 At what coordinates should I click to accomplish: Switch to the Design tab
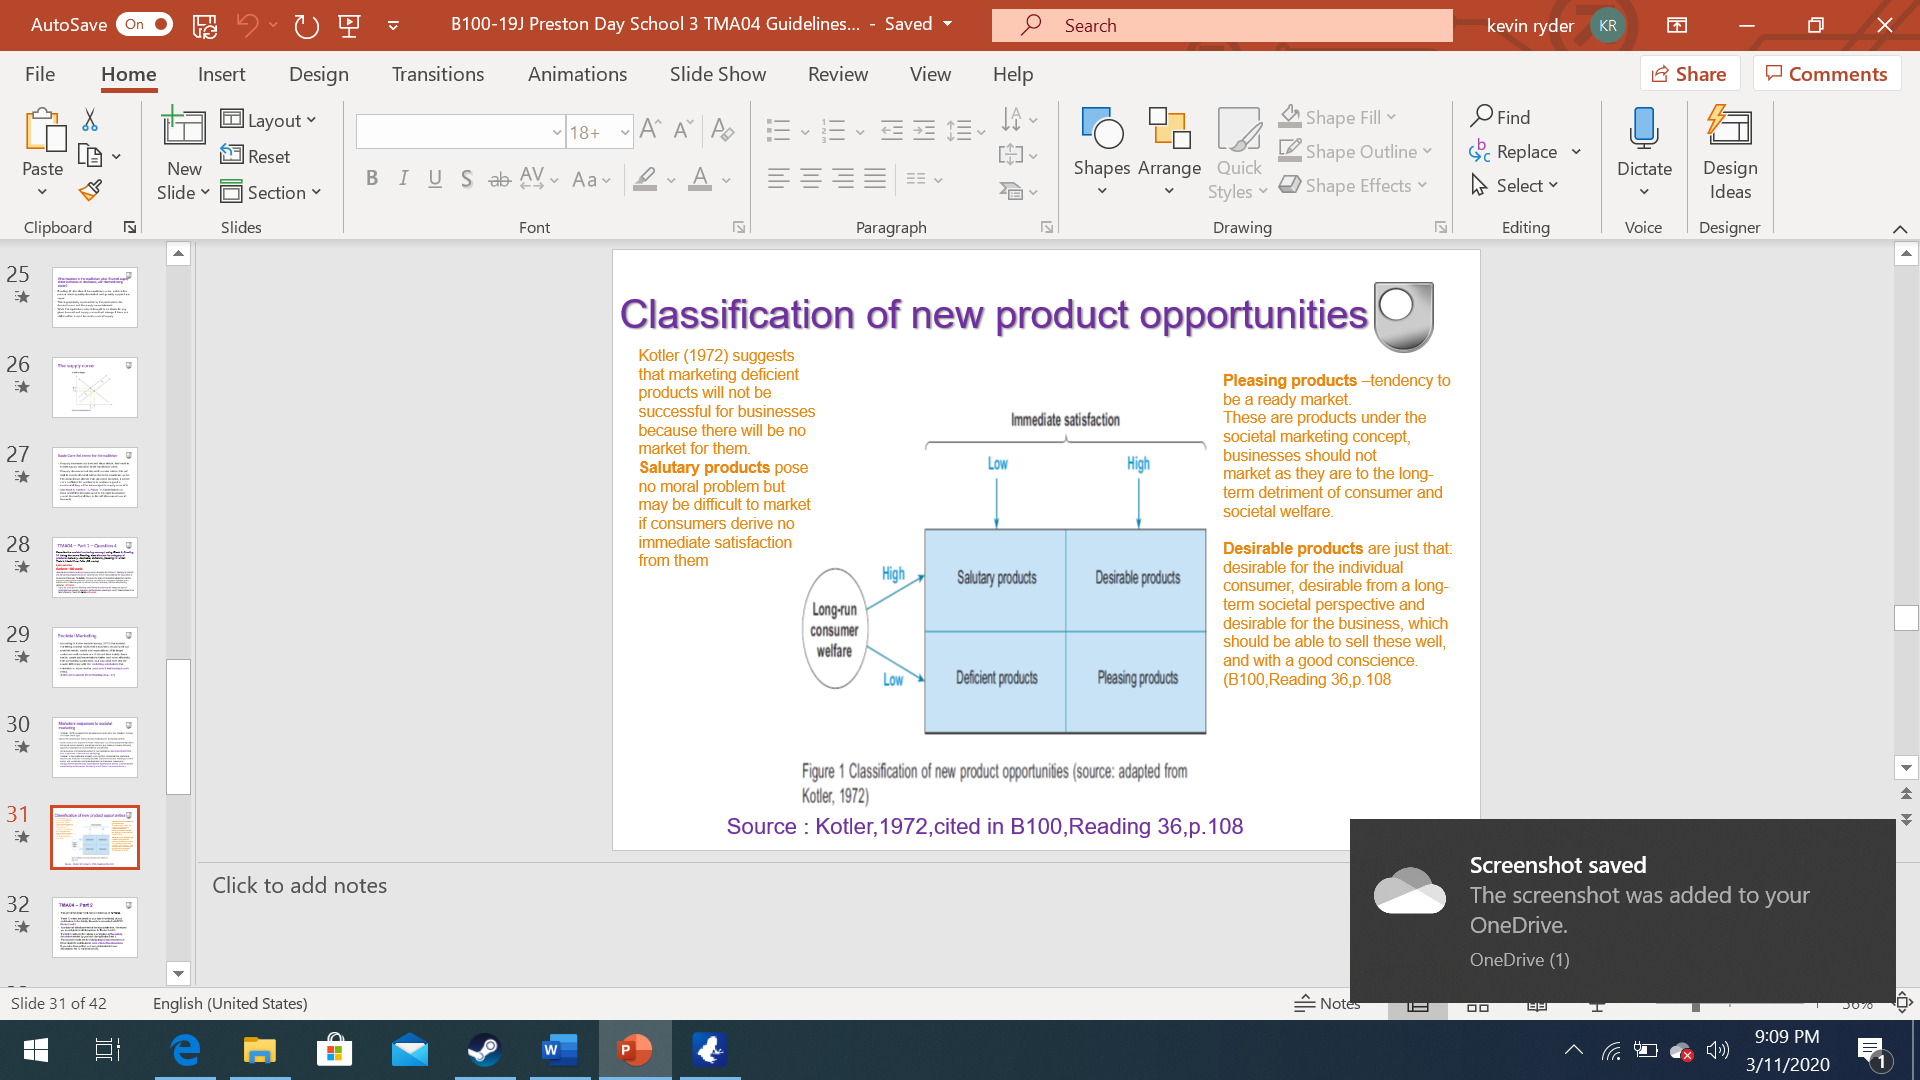[319, 74]
